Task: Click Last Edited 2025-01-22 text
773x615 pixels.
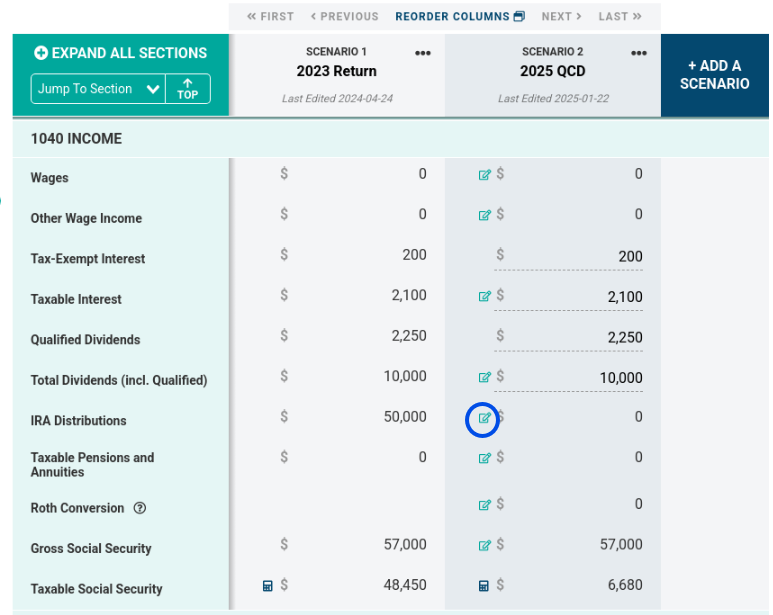Action: click(554, 99)
